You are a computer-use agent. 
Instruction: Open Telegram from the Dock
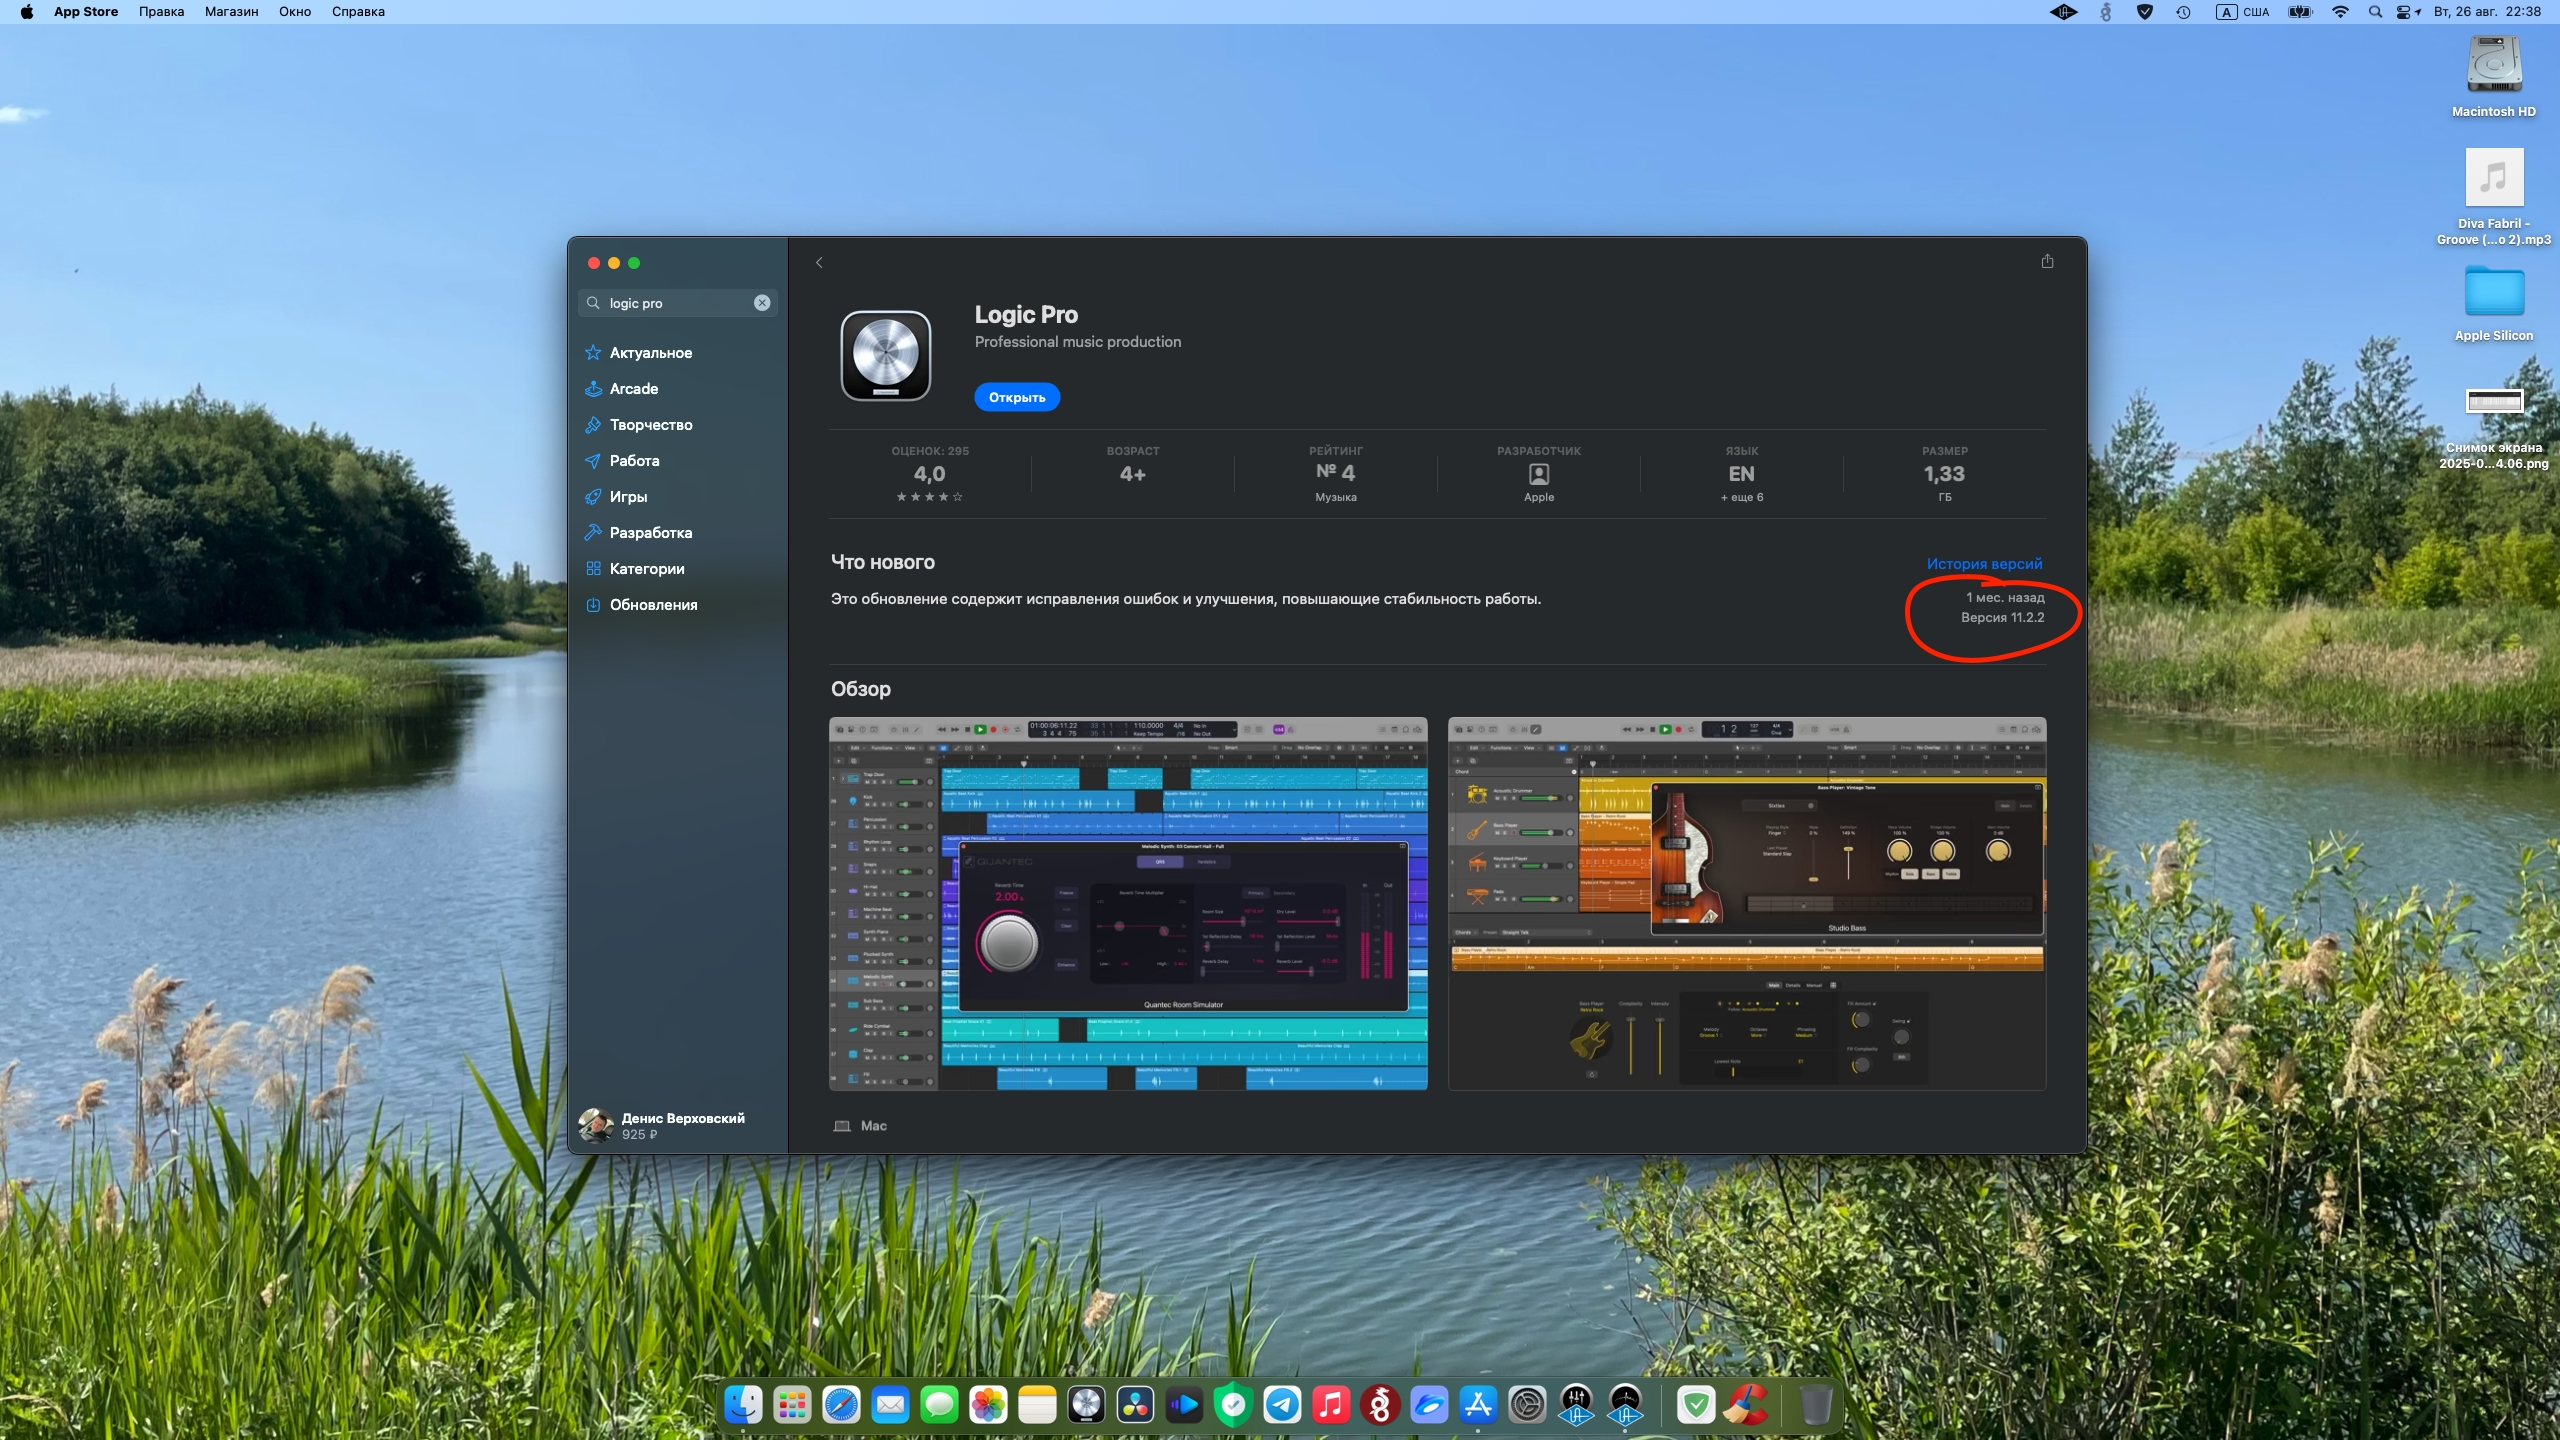(1282, 1405)
